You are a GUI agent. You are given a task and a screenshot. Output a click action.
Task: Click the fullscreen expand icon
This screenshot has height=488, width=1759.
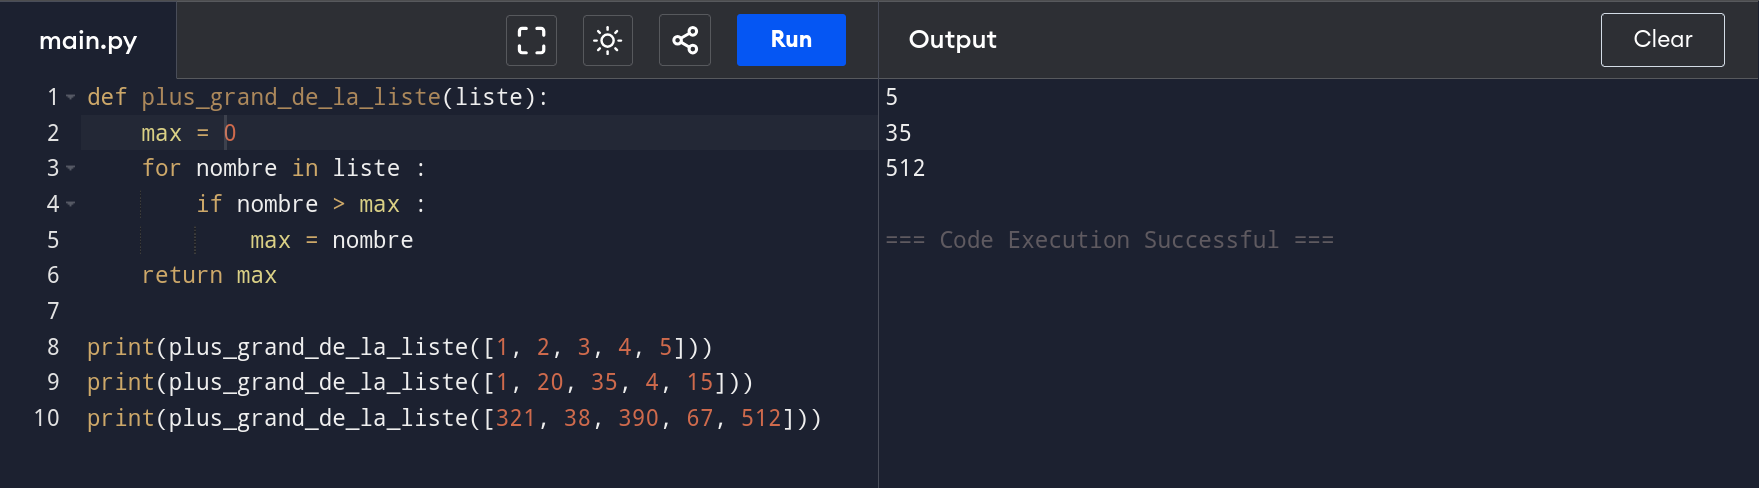pos(531,40)
